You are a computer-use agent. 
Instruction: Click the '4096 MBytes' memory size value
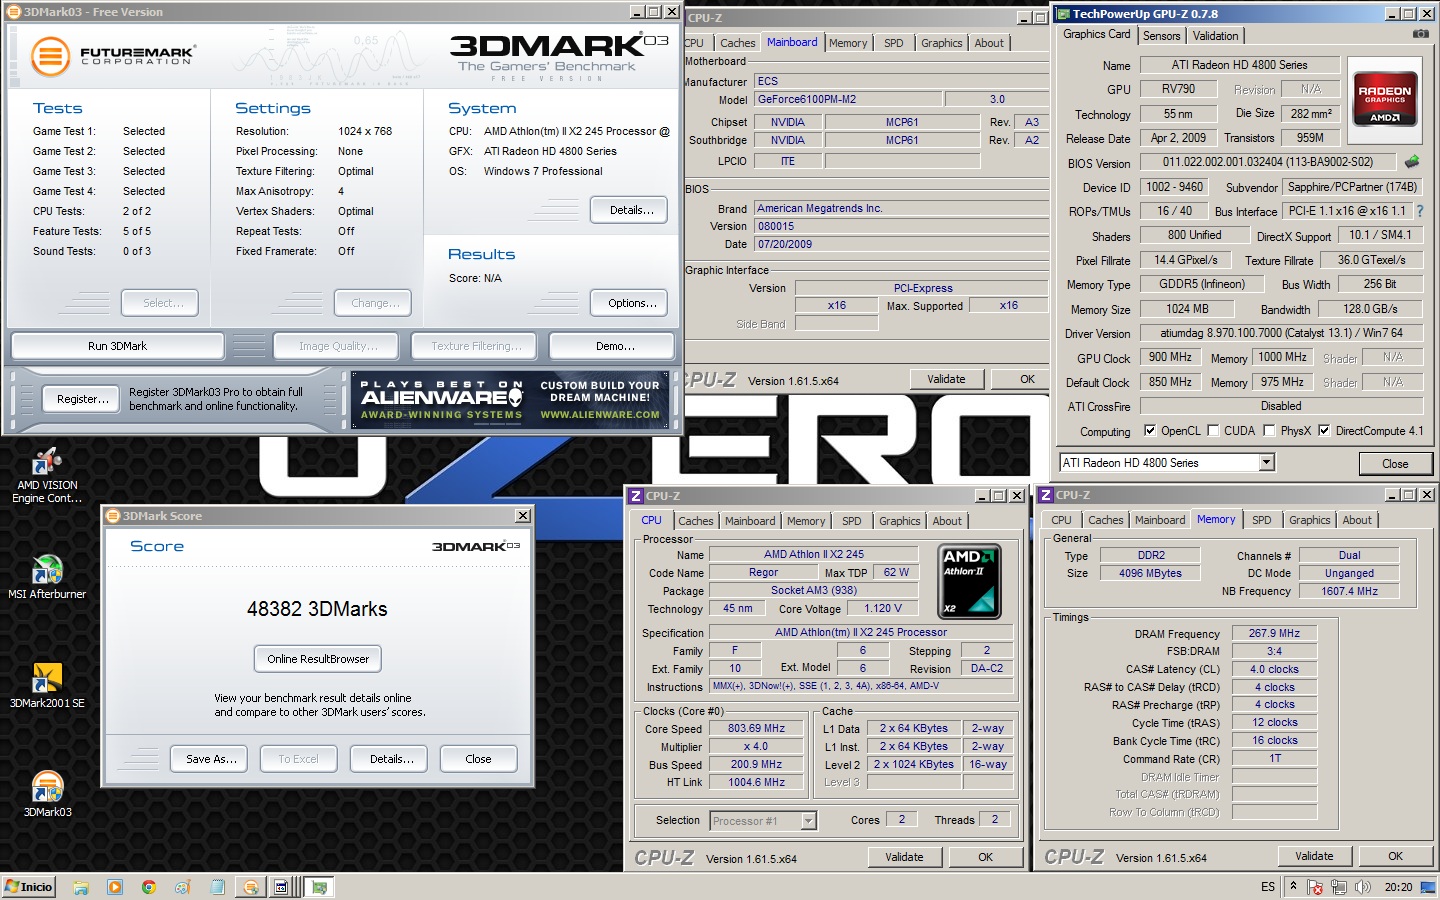1150,573
